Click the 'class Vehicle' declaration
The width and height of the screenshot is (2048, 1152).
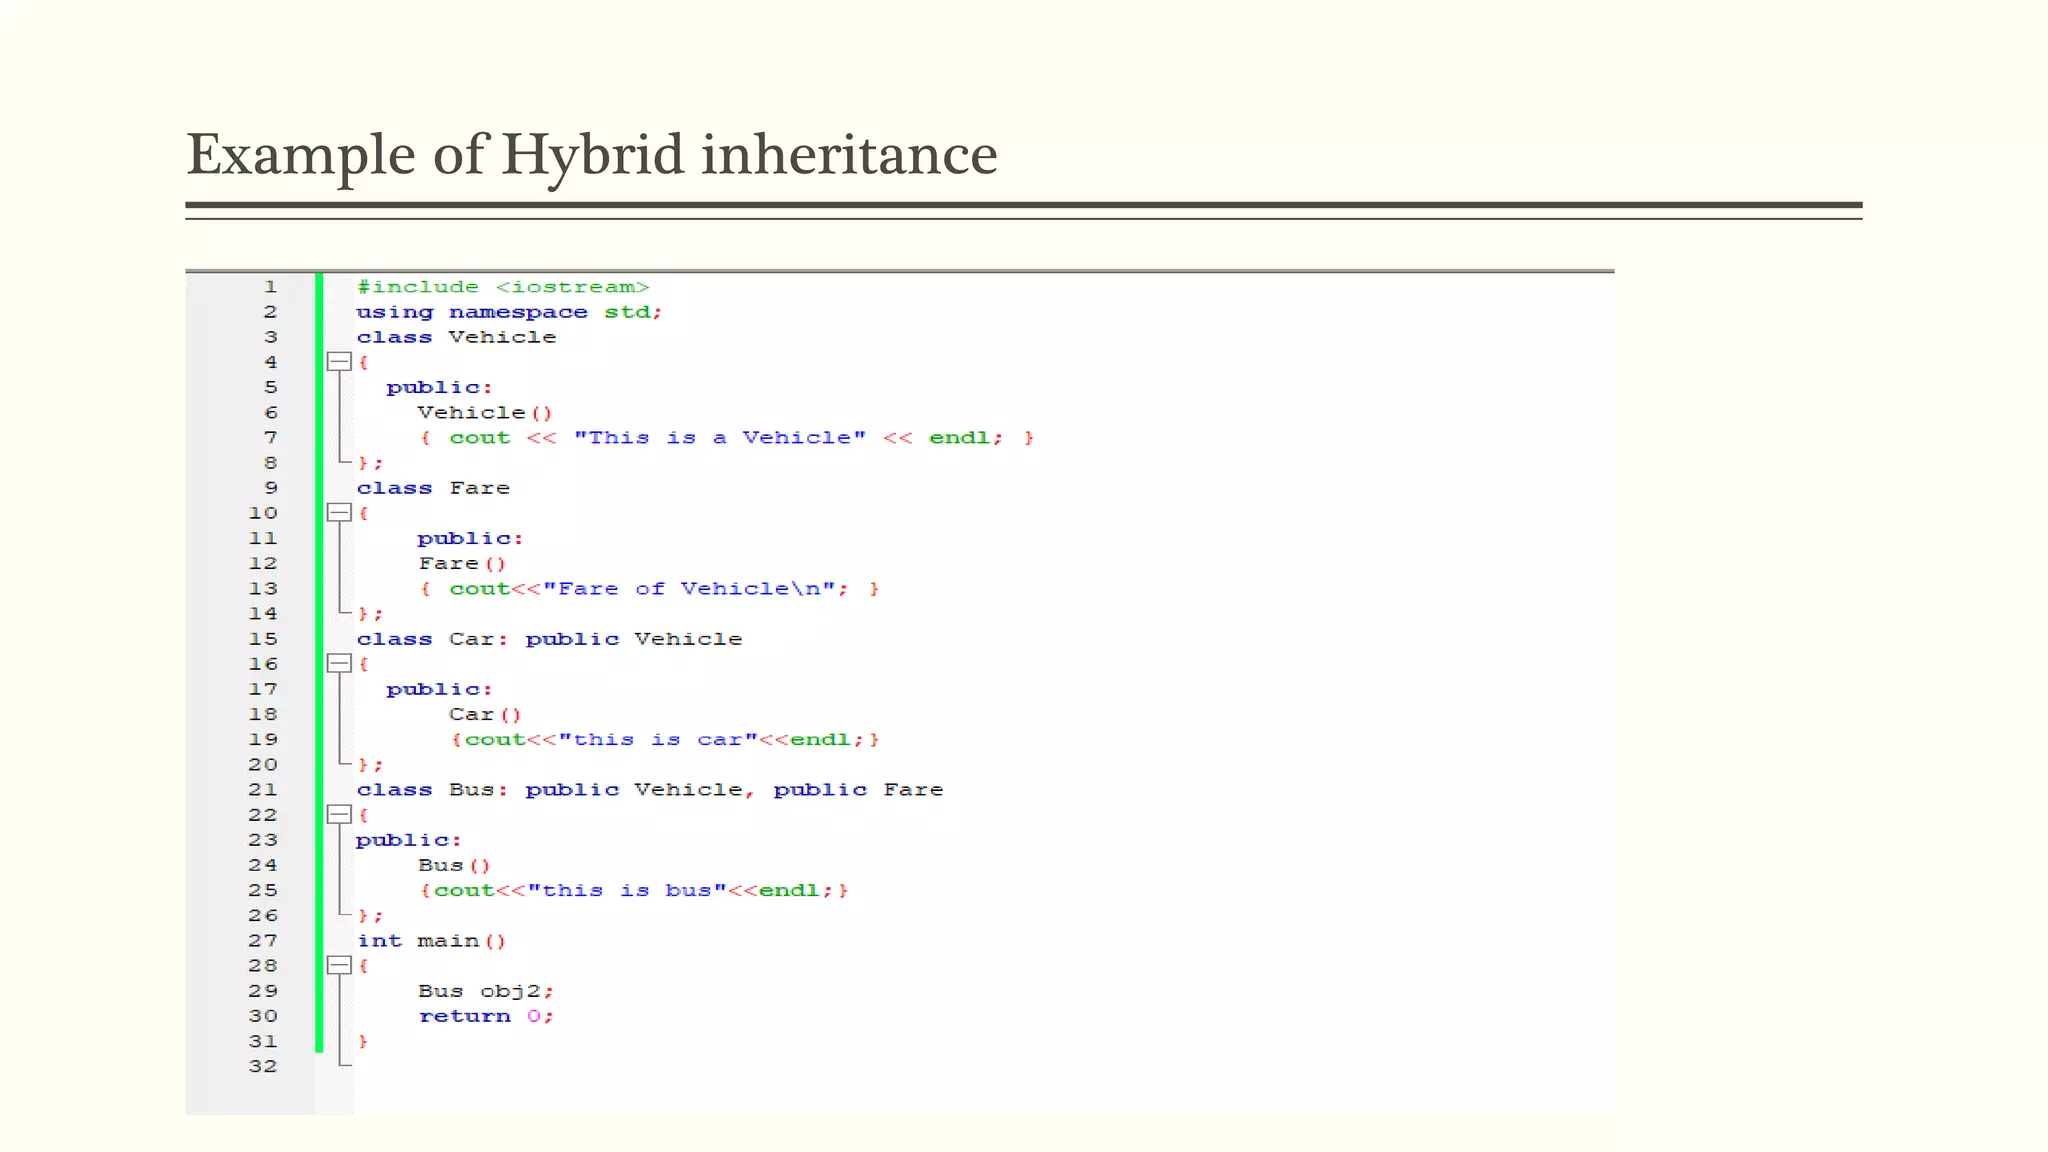click(456, 337)
